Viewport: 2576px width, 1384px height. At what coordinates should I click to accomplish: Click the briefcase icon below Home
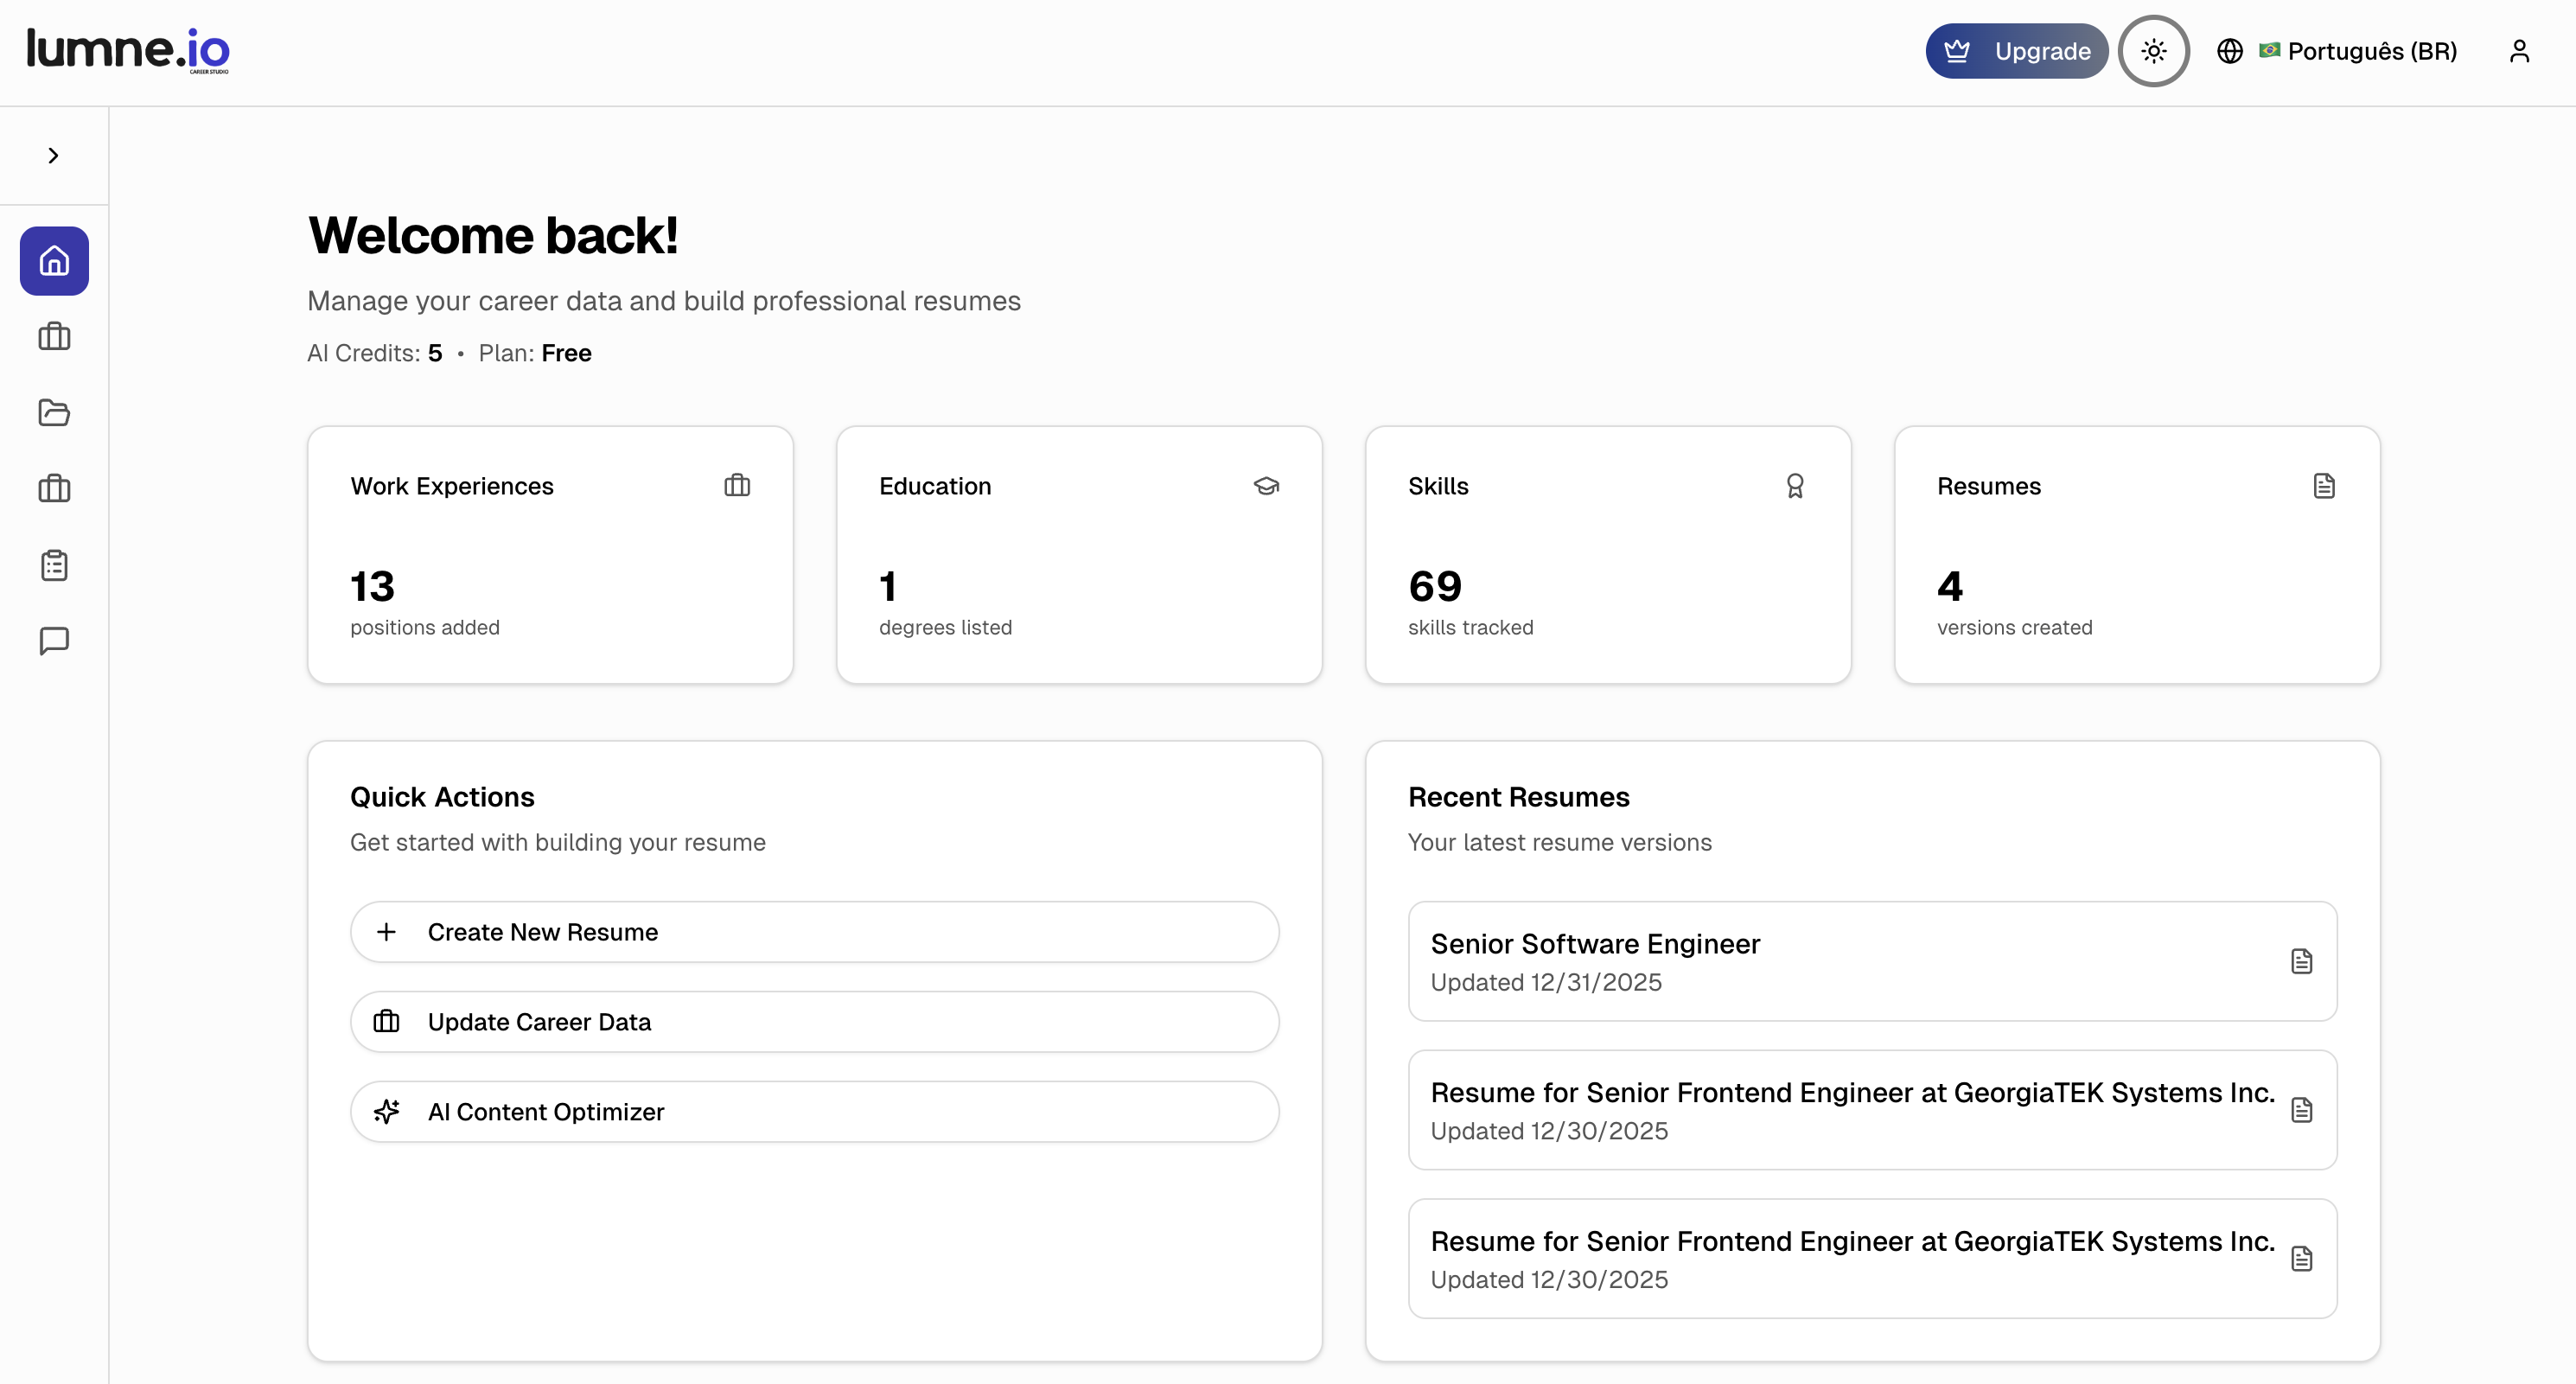coord(54,337)
